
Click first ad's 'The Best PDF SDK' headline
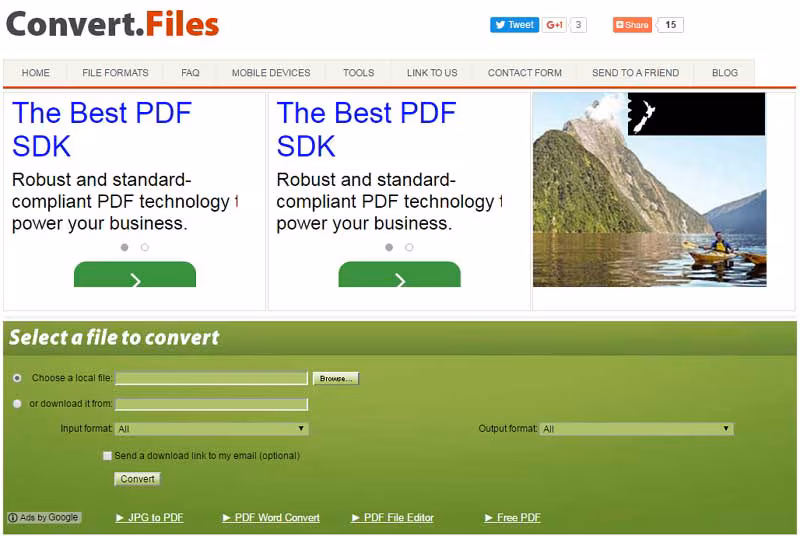click(102, 129)
